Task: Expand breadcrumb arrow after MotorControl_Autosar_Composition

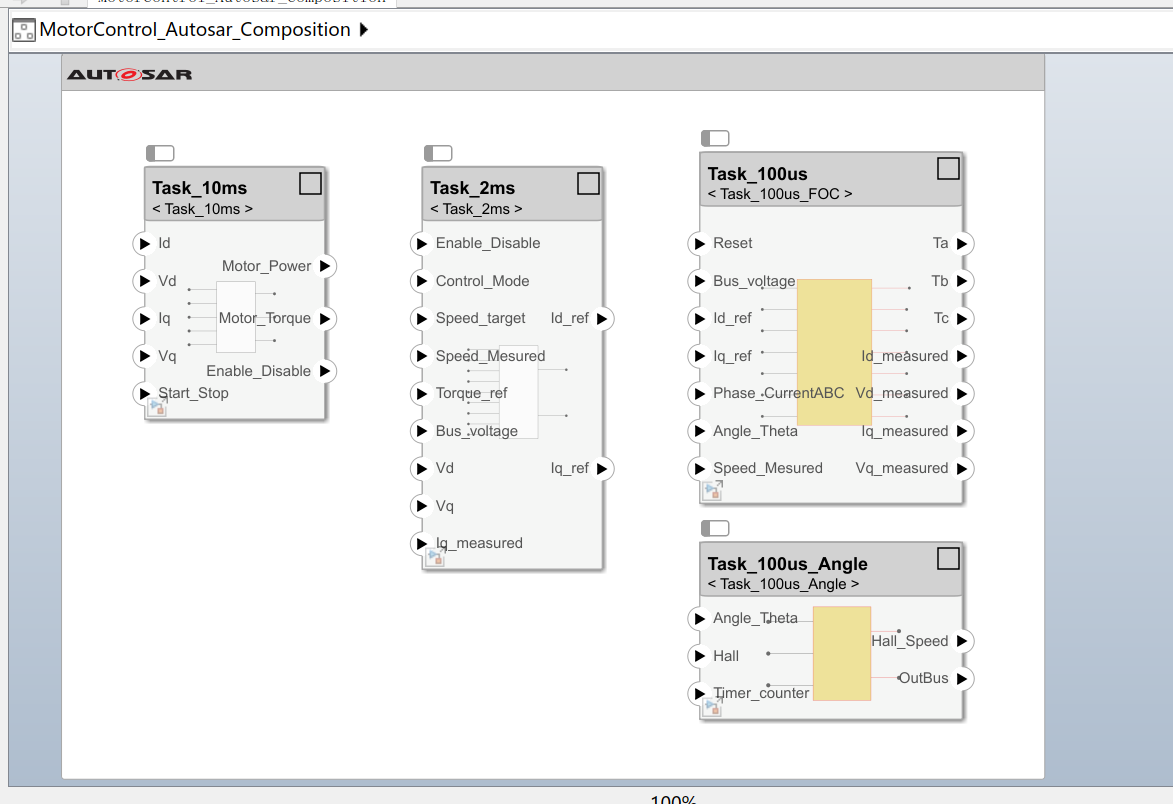Action: click(362, 30)
